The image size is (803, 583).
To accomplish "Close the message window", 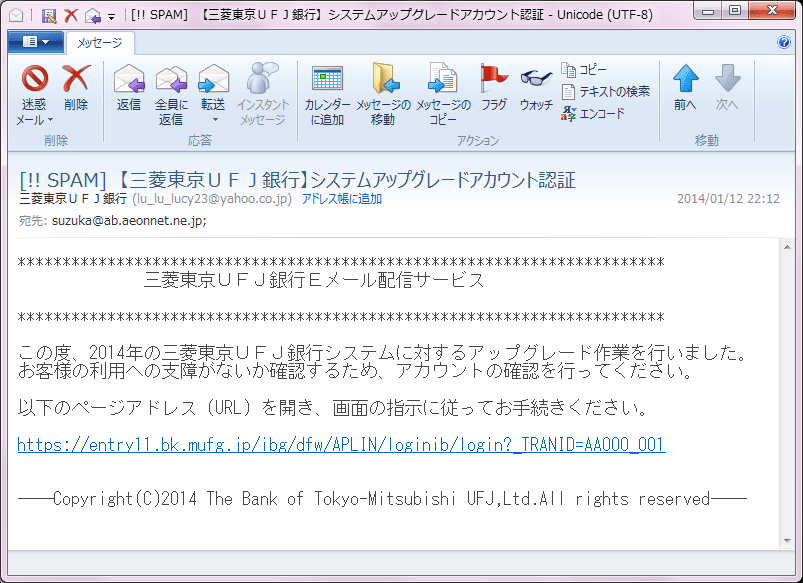I will point(772,11).
